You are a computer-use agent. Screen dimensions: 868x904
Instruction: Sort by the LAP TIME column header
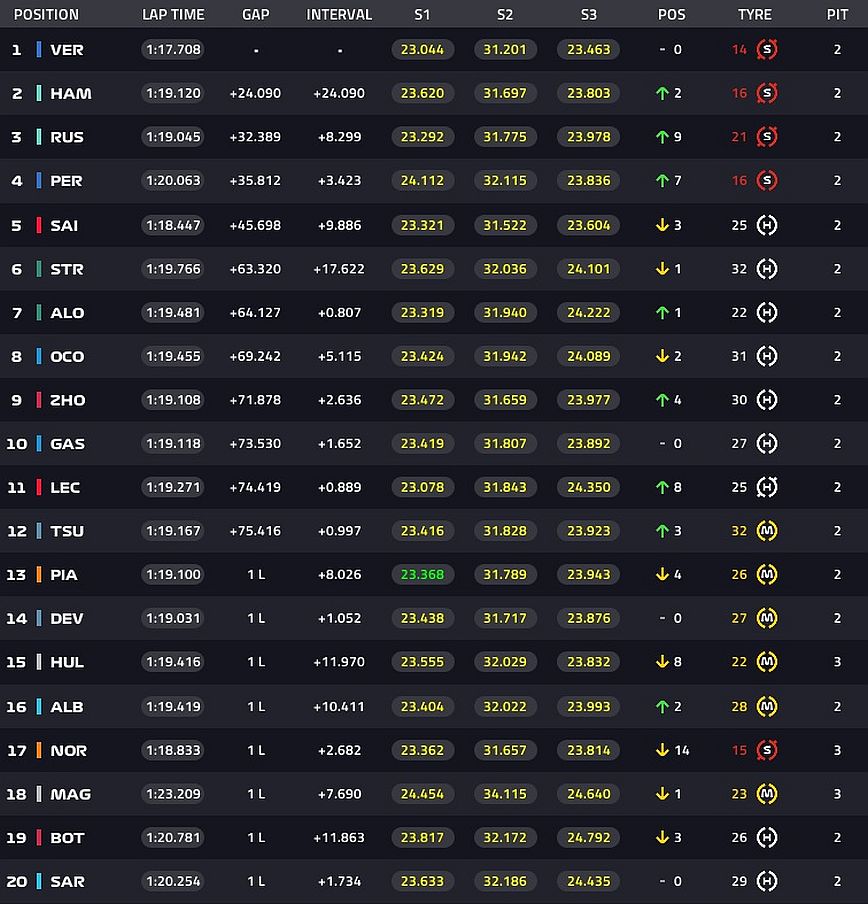[x=173, y=15]
